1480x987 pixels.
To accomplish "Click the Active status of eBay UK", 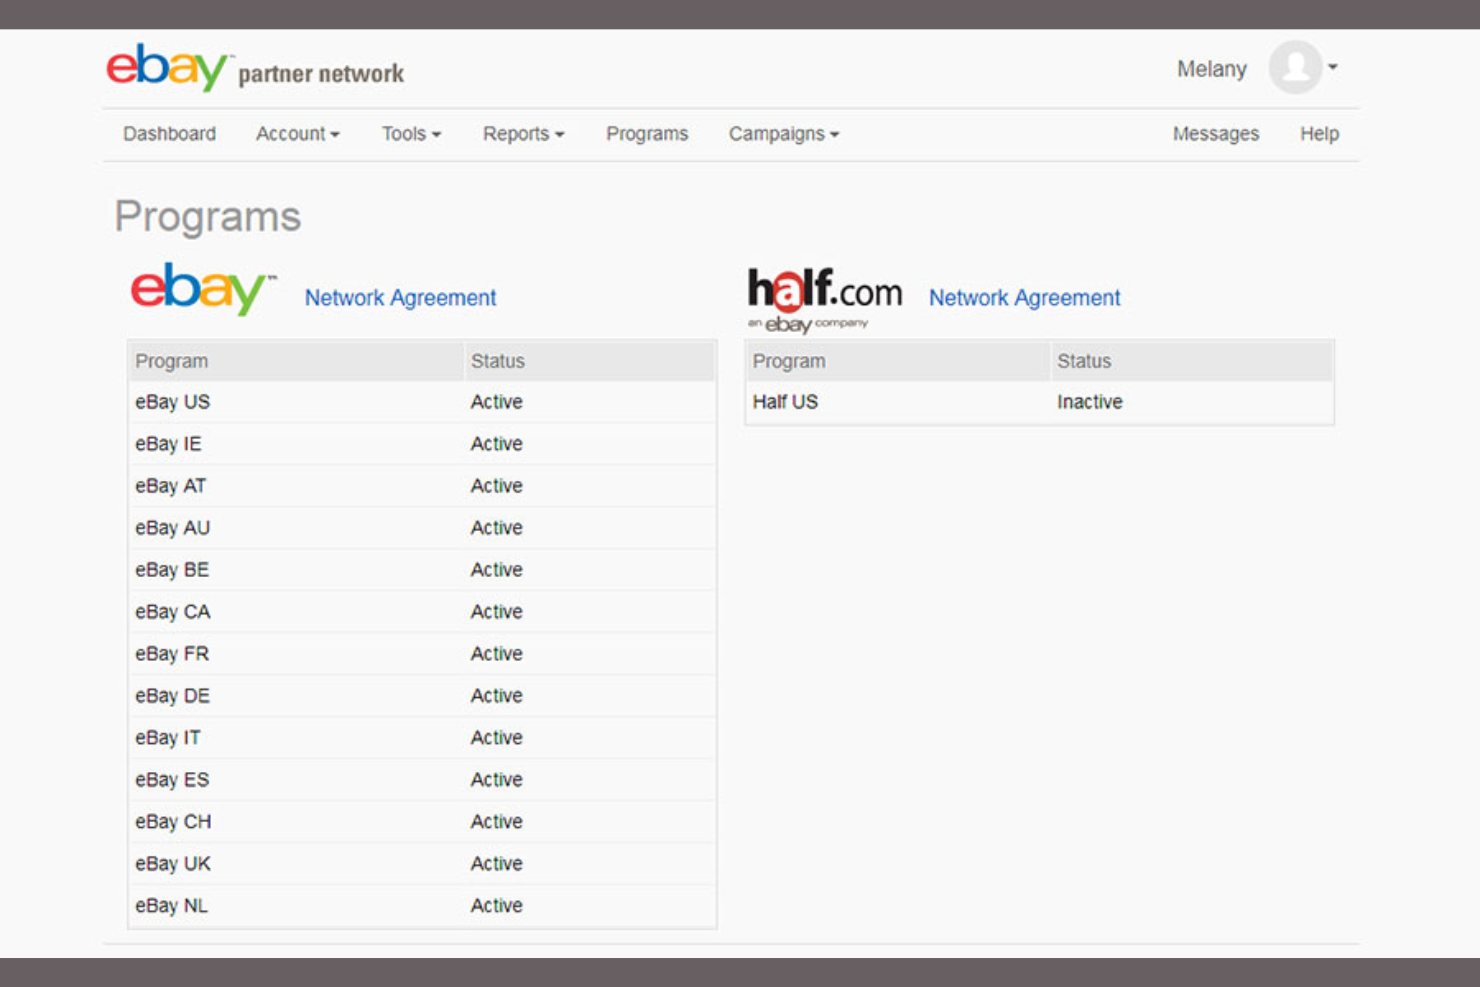I will click(x=497, y=864).
